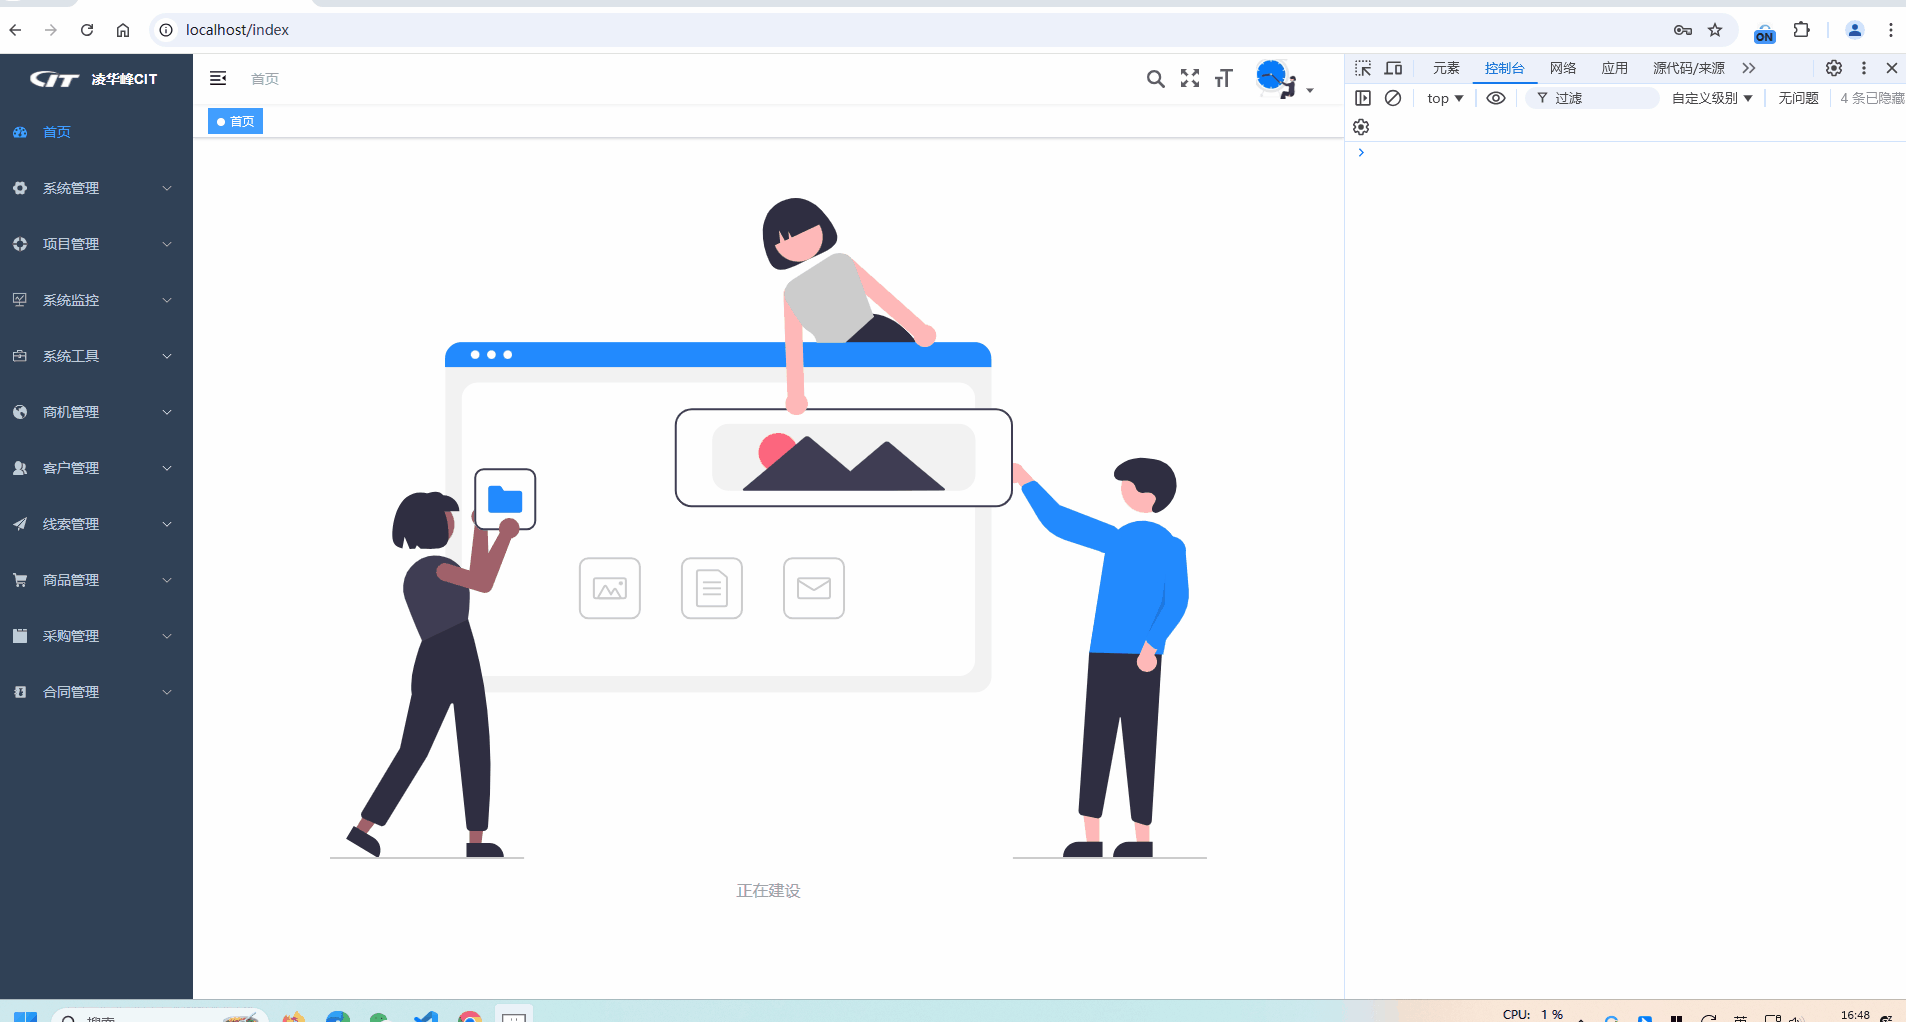The height and width of the screenshot is (1022, 1906).
Task: Toggle the device toolbar in DevTools
Action: 1393,68
